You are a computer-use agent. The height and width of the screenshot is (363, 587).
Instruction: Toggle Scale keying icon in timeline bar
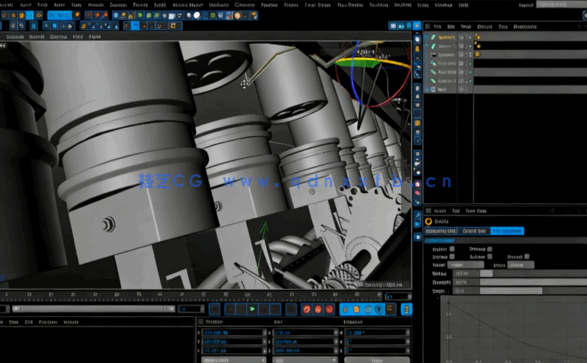click(x=356, y=309)
